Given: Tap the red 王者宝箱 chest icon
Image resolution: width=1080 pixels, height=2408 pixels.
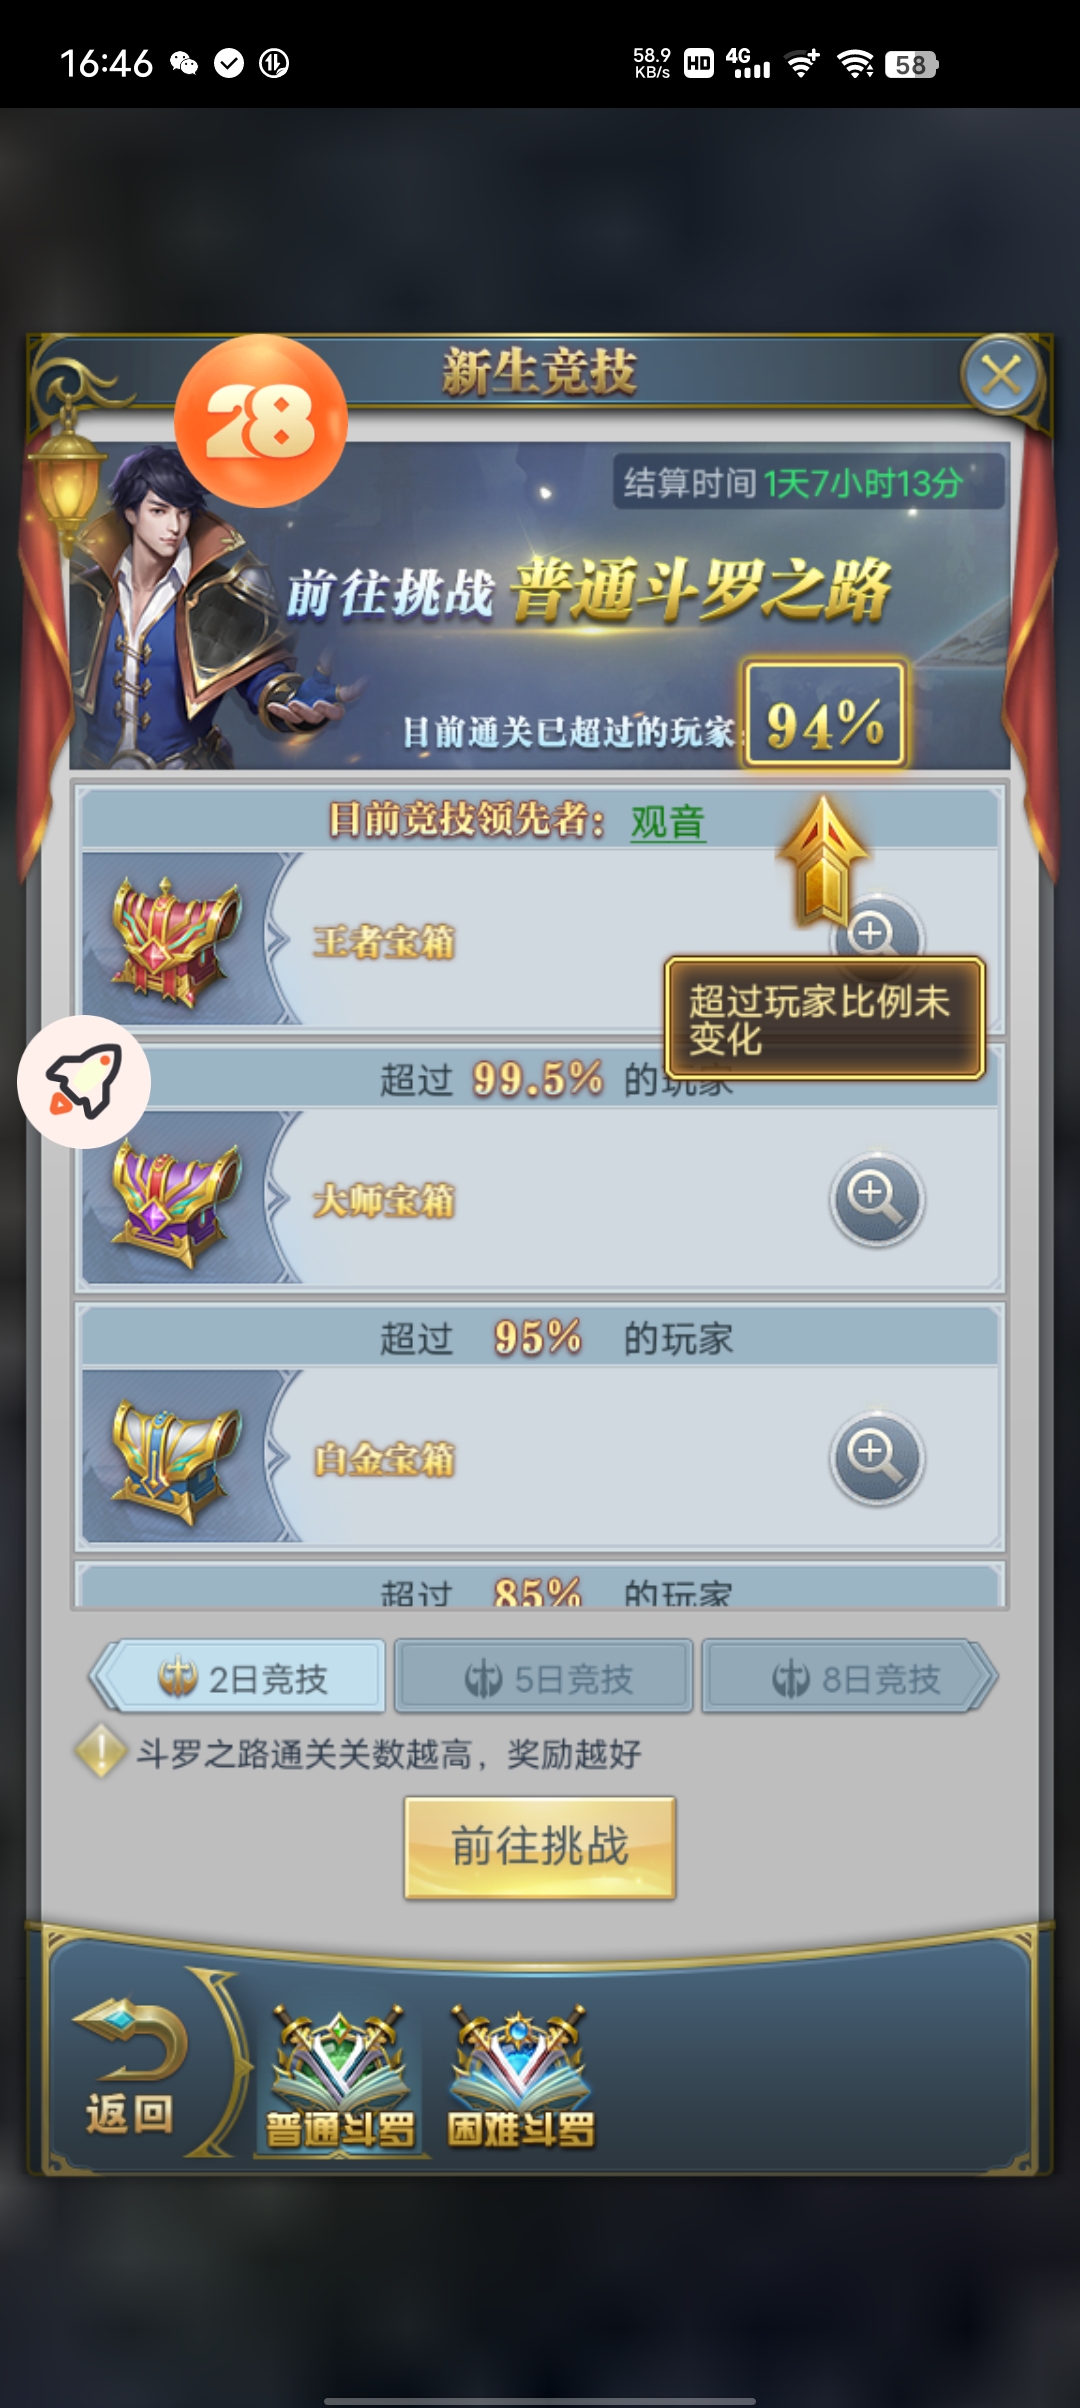Looking at the screenshot, I should [176, 940].
